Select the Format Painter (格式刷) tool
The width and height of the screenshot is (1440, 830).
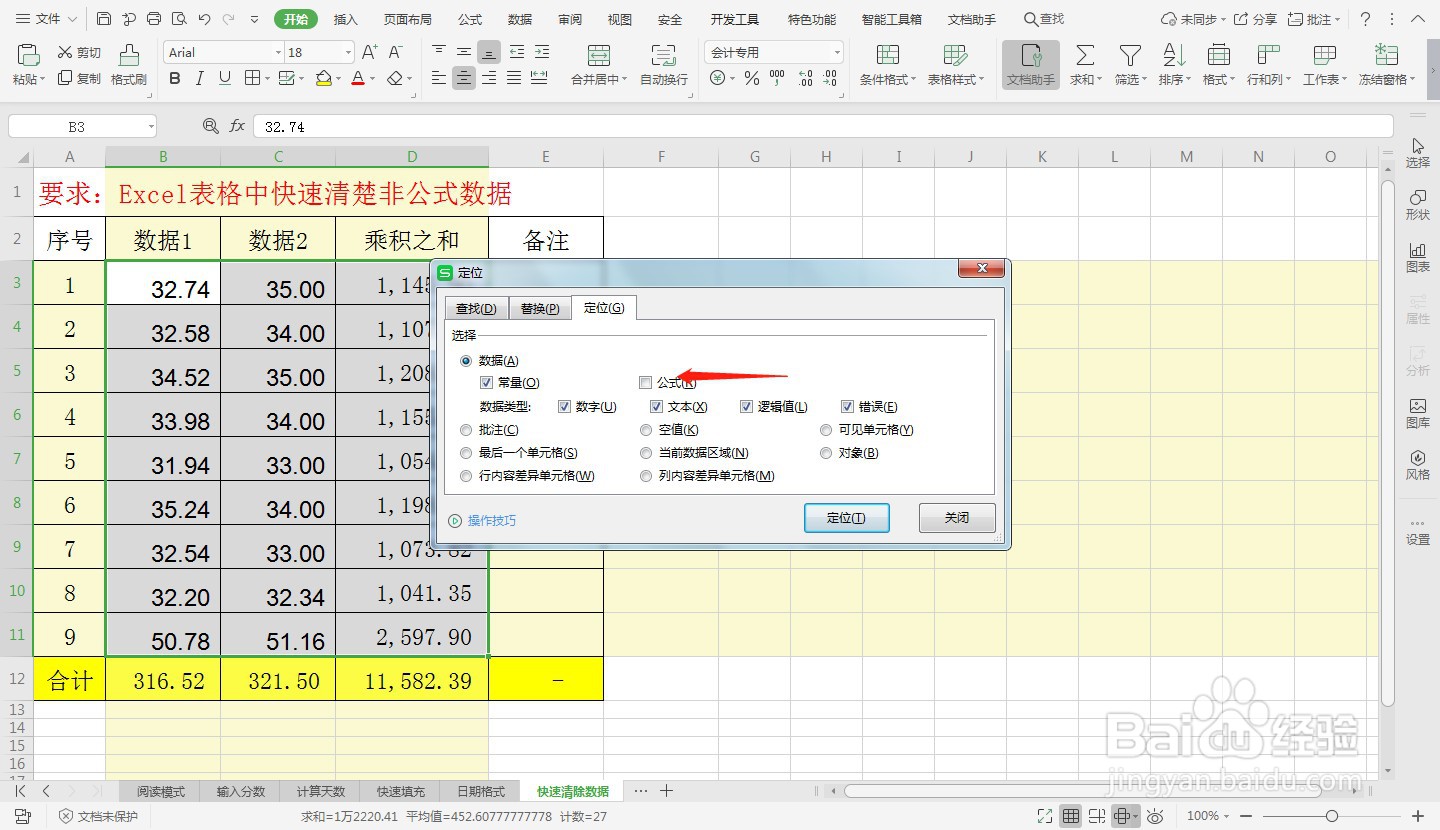129,65
